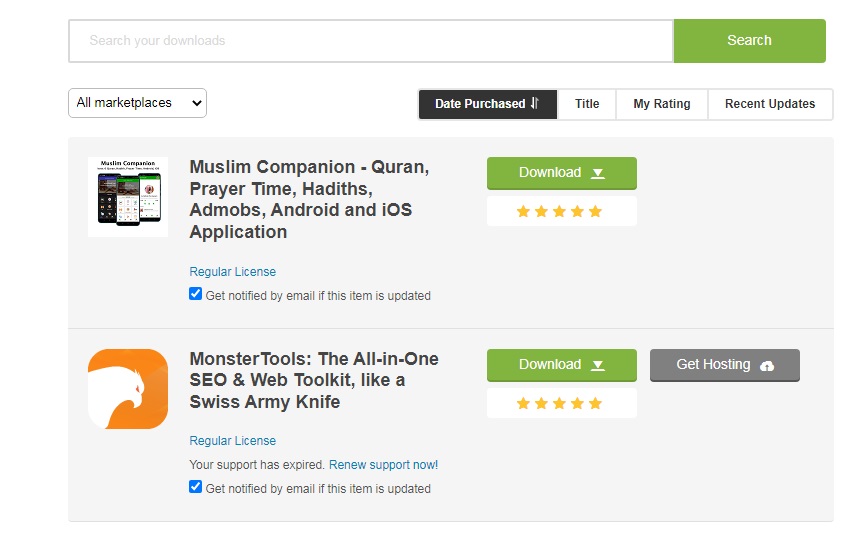Give MonsterTools a one-star rating

click(523, 403)
